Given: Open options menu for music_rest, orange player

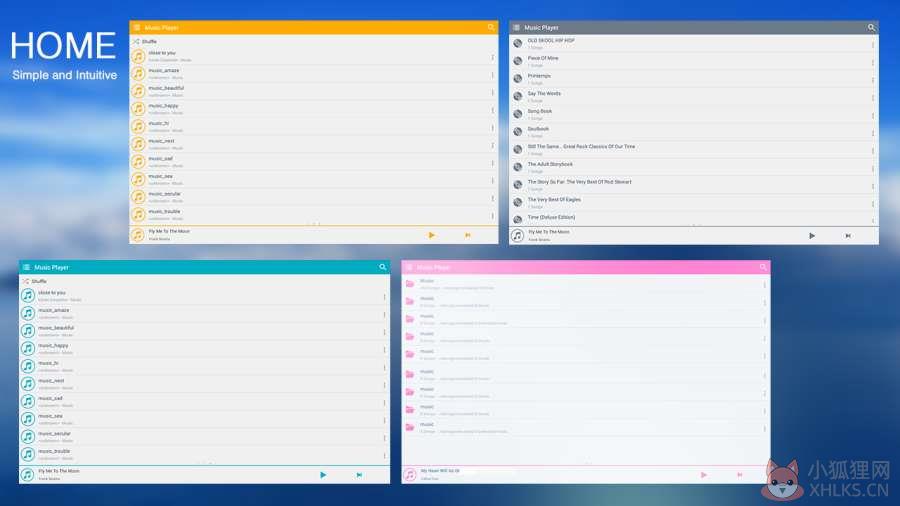Looking at the screenshot, I should tap(492, 145).
